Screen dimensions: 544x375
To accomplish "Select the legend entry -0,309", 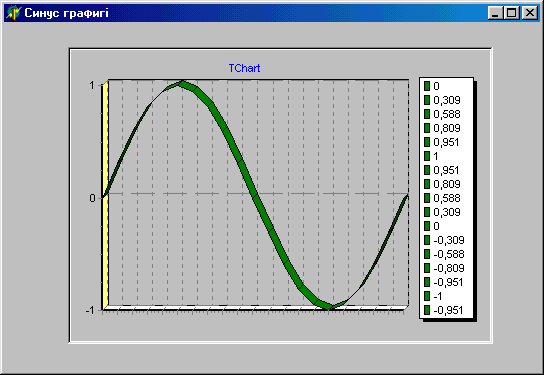I will [444, 240].
